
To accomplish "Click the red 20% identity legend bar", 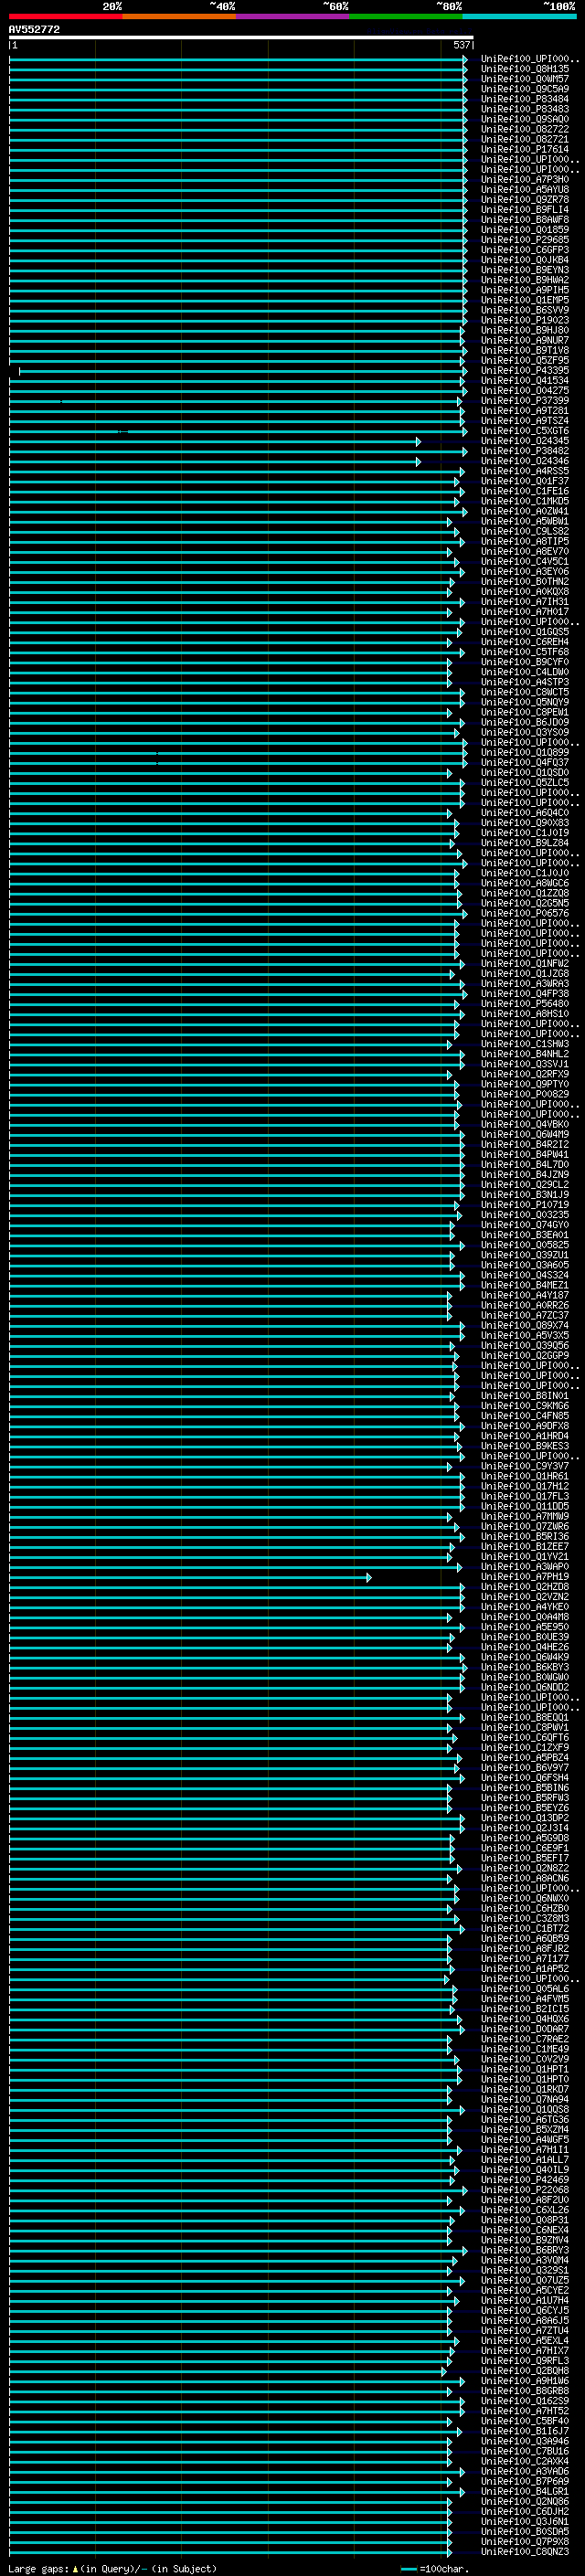I will coord(65,17).
